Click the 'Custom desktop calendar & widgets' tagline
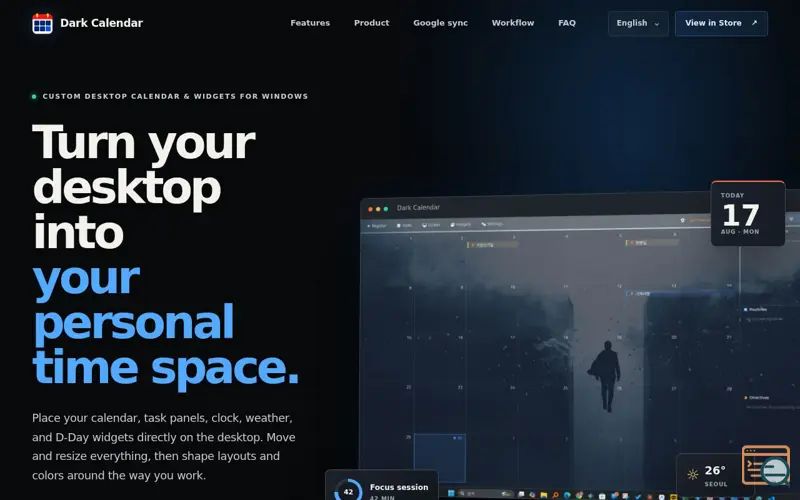 (x=175, y=96)
